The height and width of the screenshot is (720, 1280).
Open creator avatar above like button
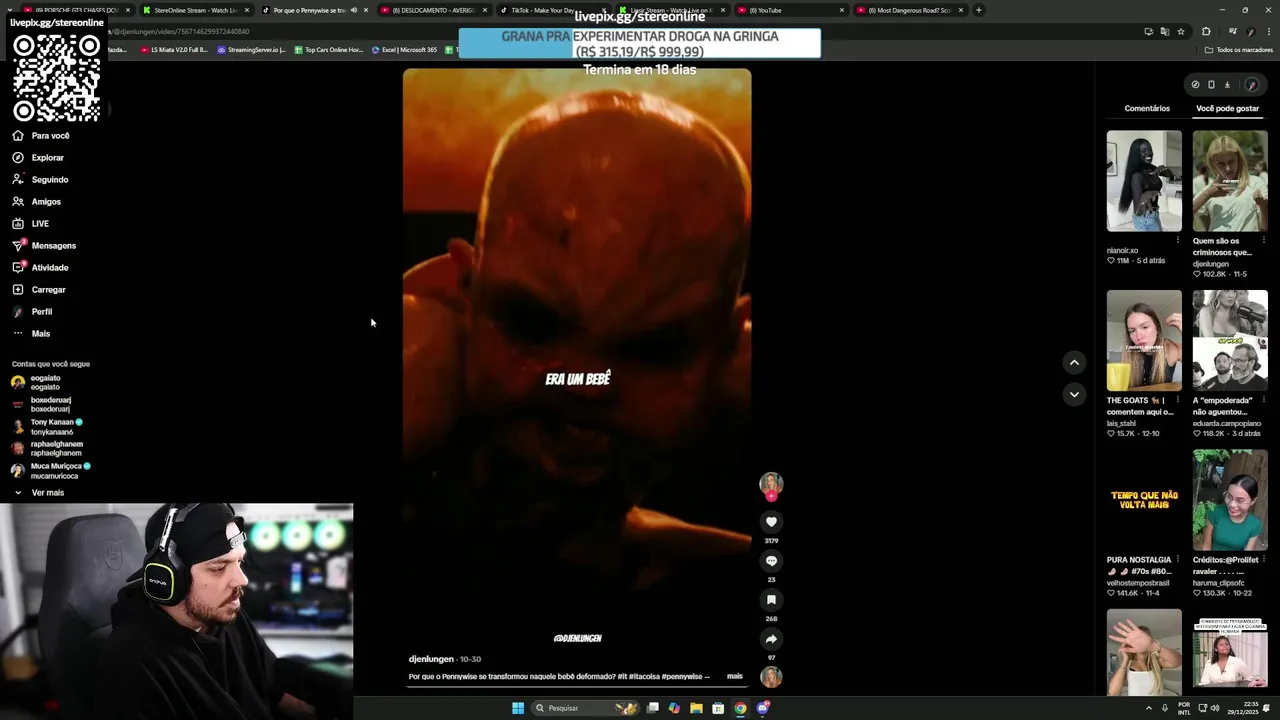(x=771, y=484)
